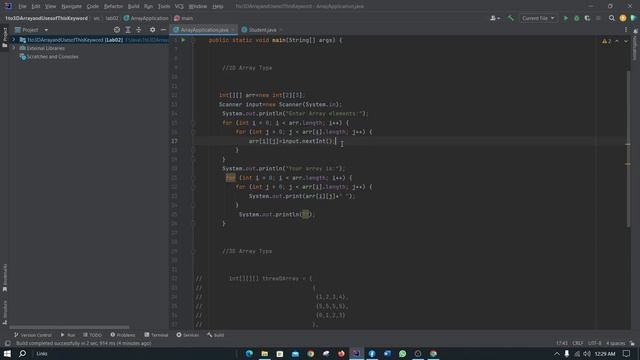The image size is (640, 360).
Task: Open the Help menu
Action: tap(218, 7)
